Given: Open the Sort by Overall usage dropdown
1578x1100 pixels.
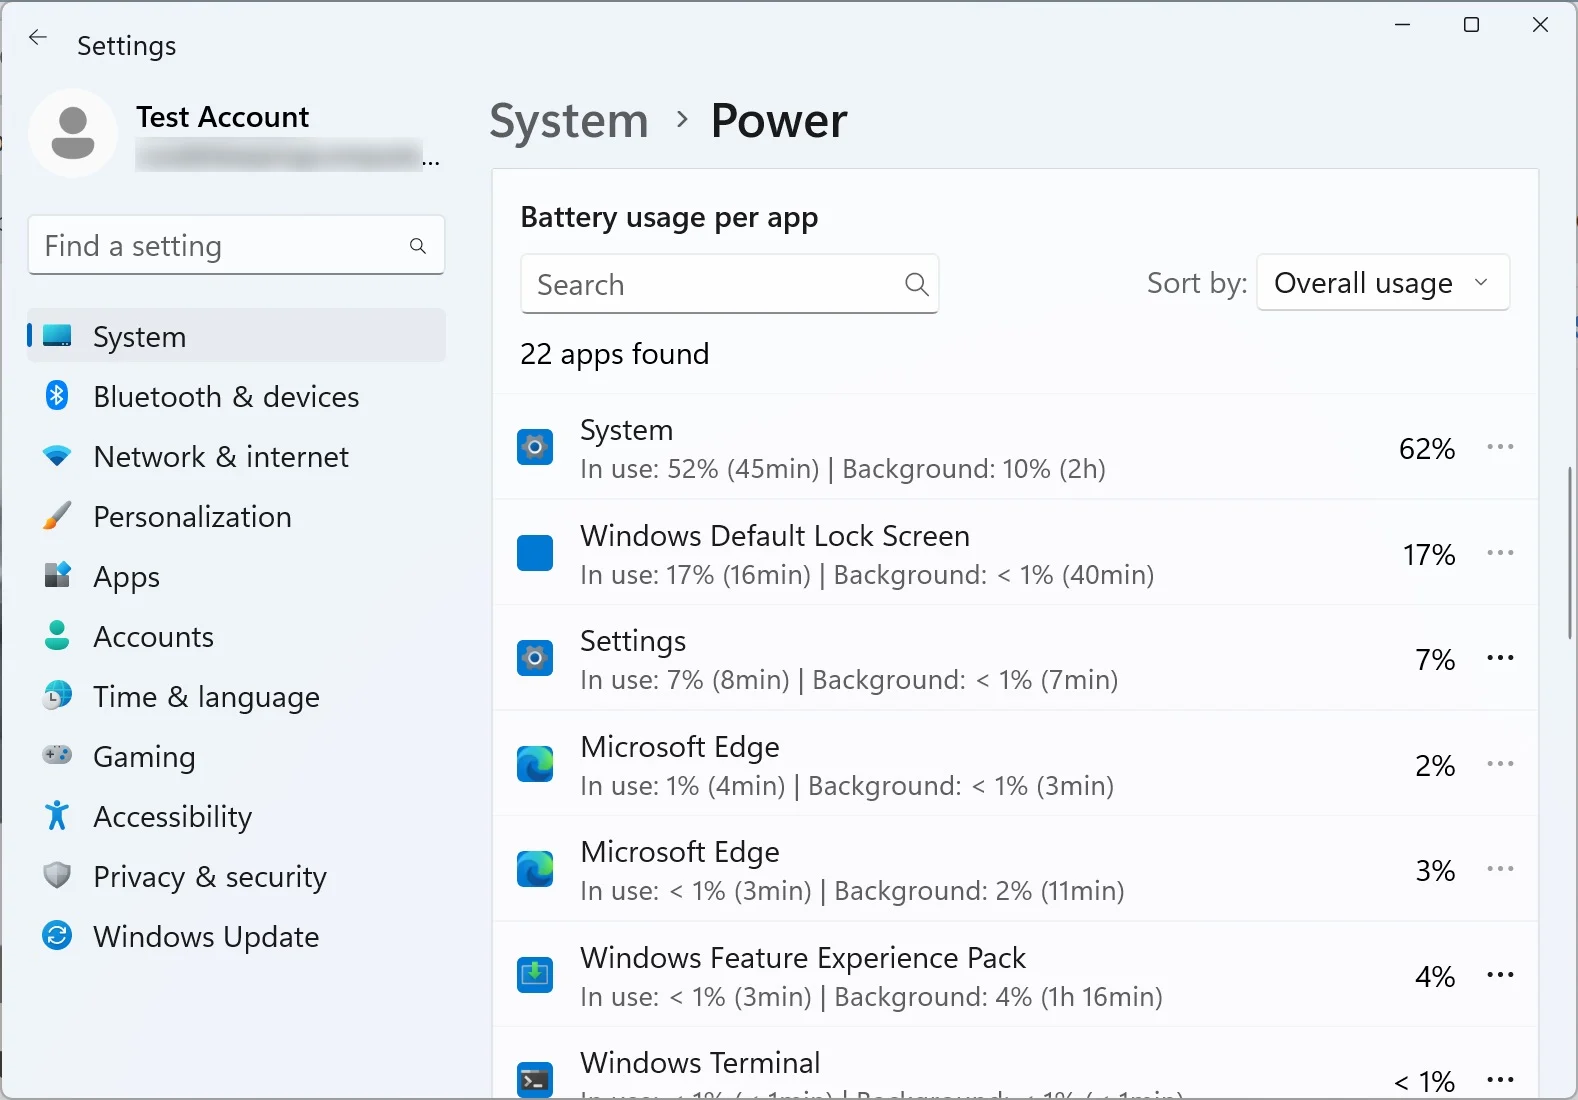Looking at the screenshot, I should (x=1382, y=283).
